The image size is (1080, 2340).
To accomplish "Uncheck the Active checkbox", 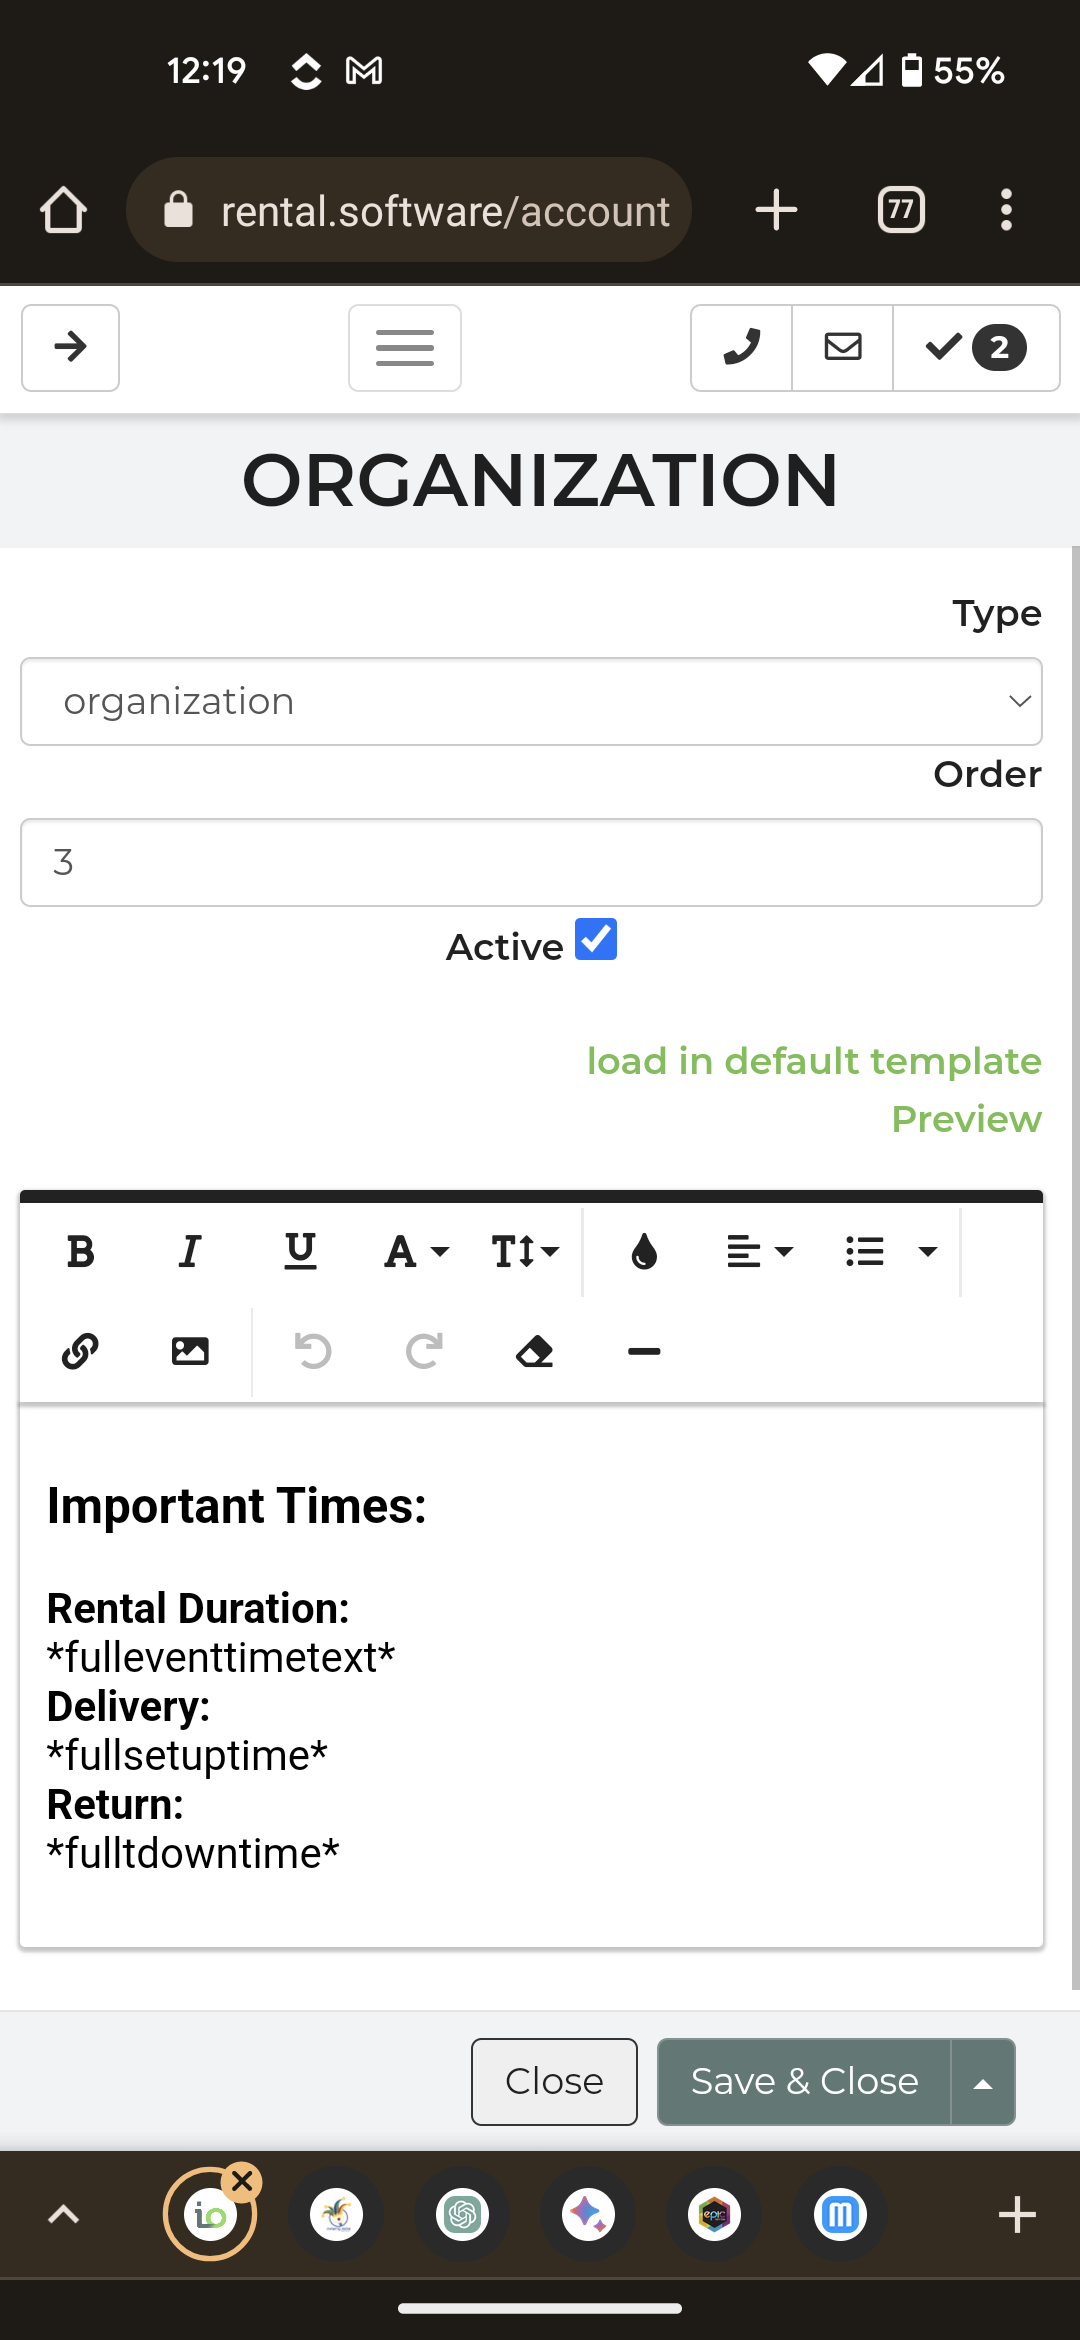I will 596,940.
